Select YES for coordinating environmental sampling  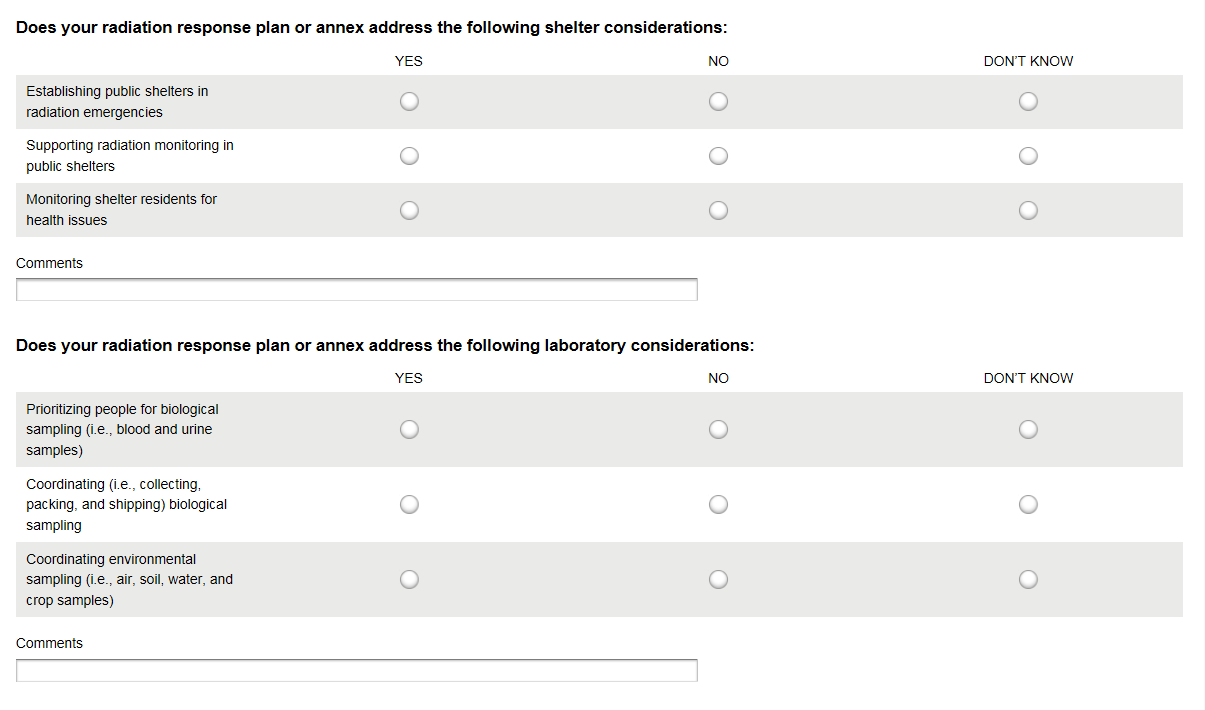tap(409, 579)
